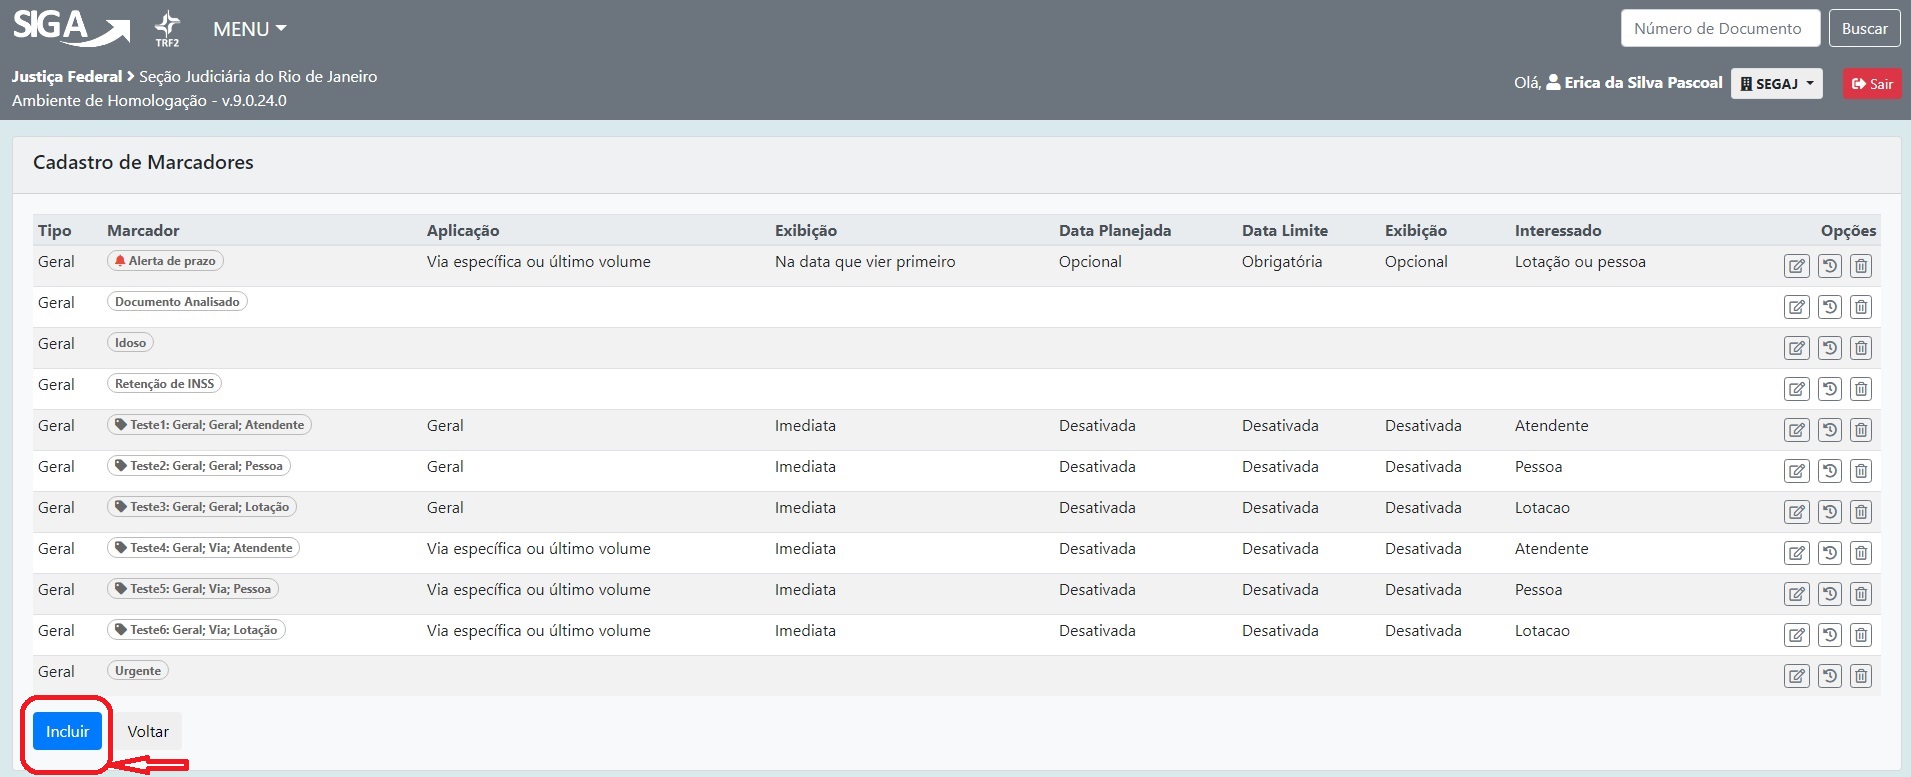
Task: Click the Alerta de prazo marker badge
Action: (x=165, y=261)
